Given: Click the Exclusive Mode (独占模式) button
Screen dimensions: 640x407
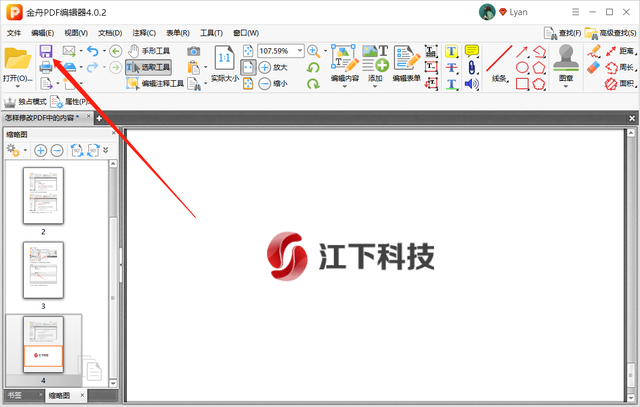Looking at the screenshot, I should (25, 102).
